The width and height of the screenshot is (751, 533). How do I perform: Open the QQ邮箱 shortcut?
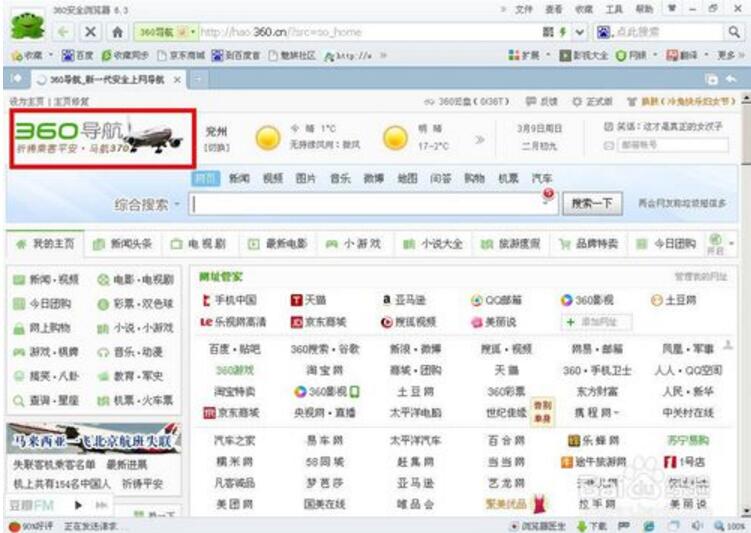tap(496, 300)
